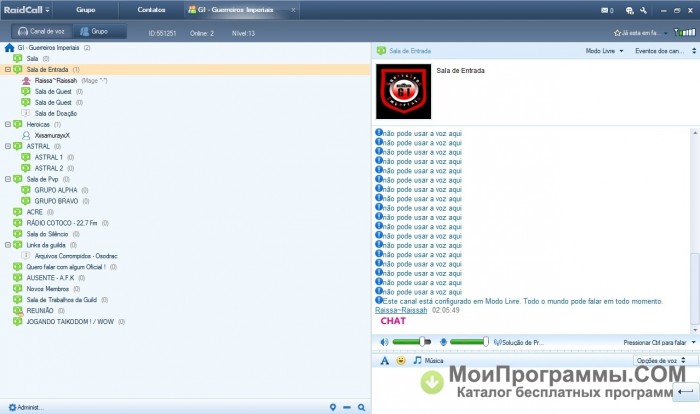This screenshot has width=700, height=414.
Task: Select the first Sala de Quest channel
Action: (52, 92)
